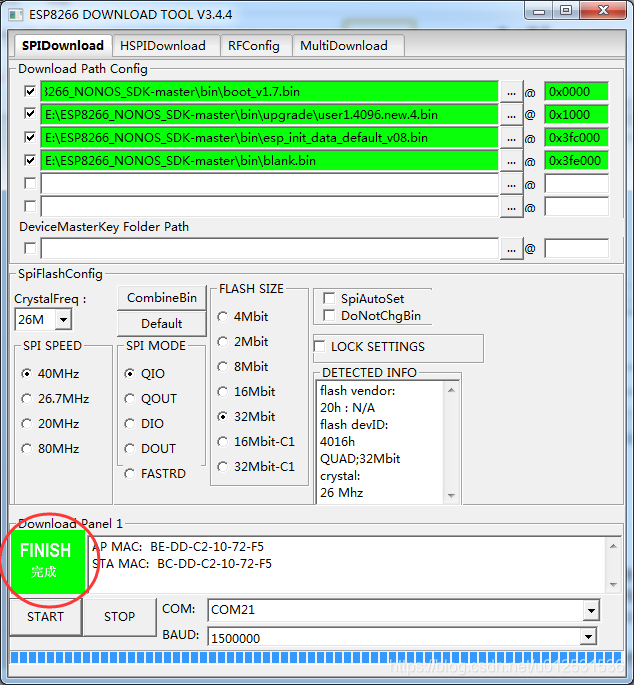Expand the BAUD rate dropdown

589,637
